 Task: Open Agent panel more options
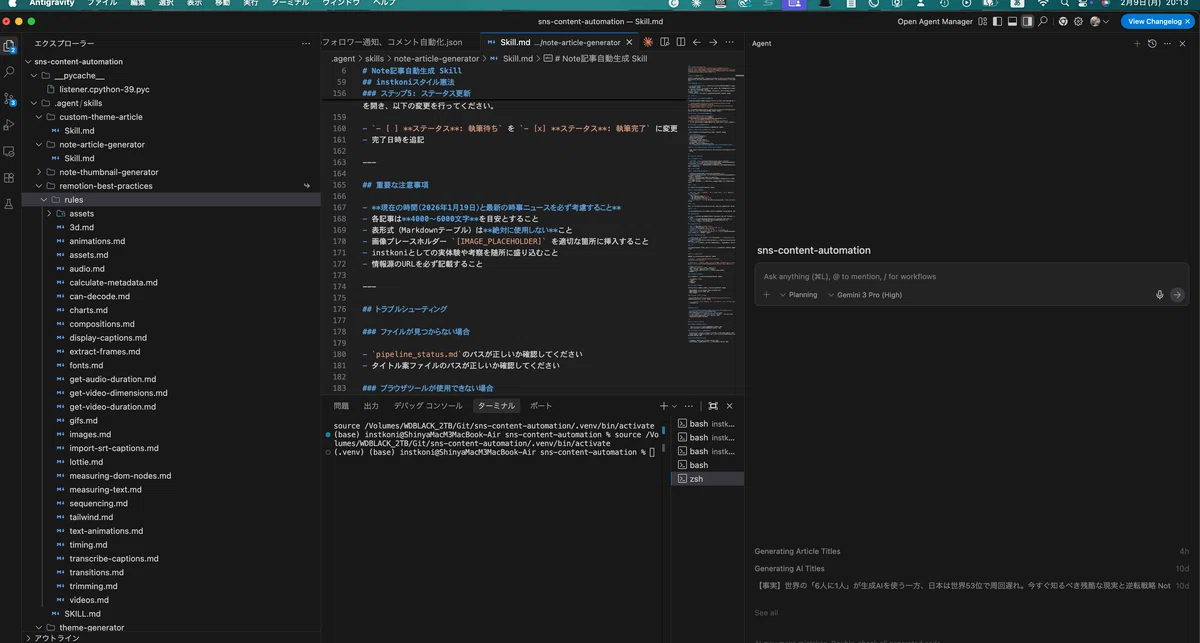click(1168, 44)
